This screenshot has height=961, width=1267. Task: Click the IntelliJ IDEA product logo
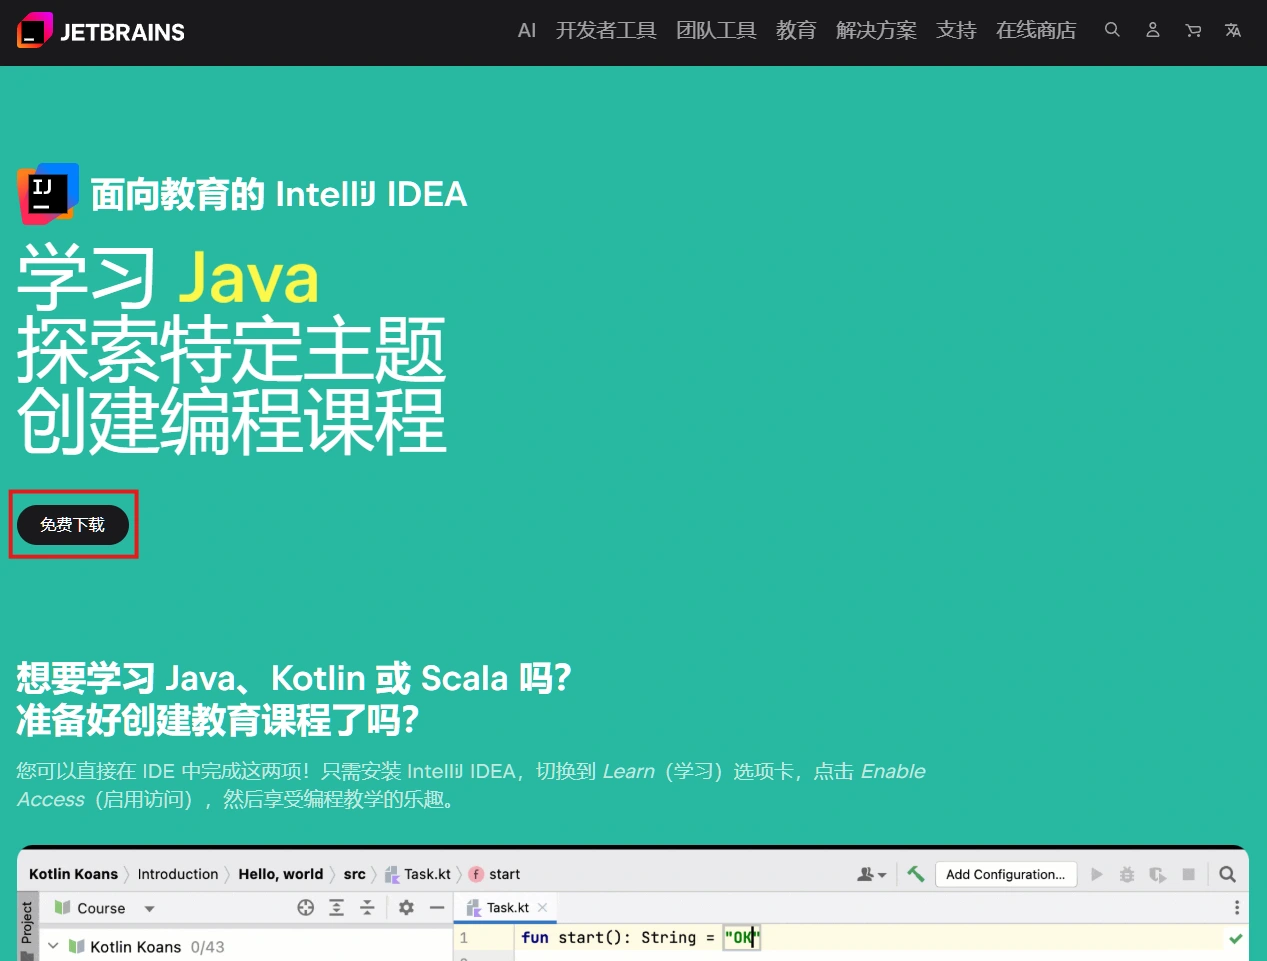click(x=48, y=193)
